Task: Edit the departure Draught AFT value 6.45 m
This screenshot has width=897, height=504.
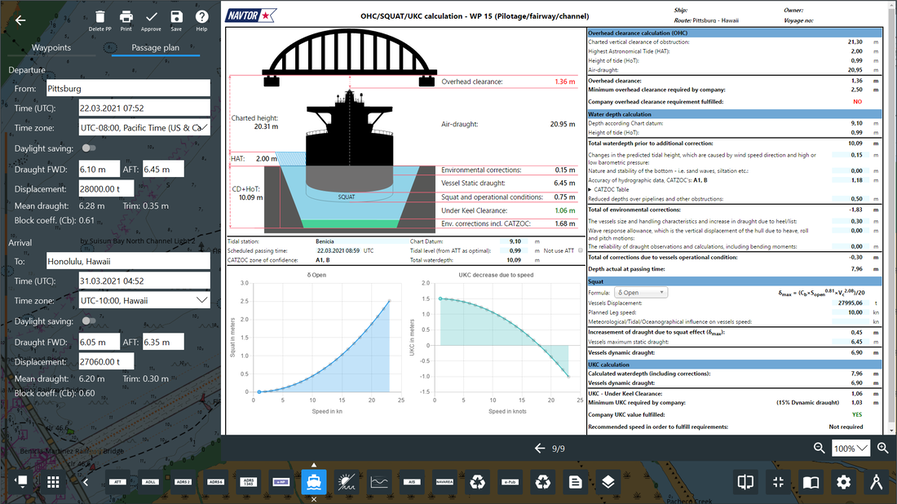Action: coord(163,169)
